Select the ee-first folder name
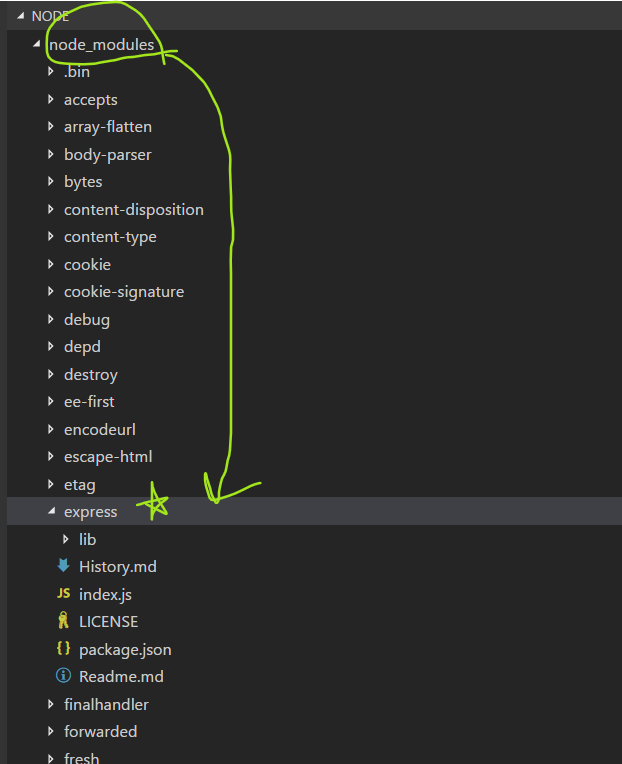The height and width of the screenshot is (764, 622). [89, 401]
